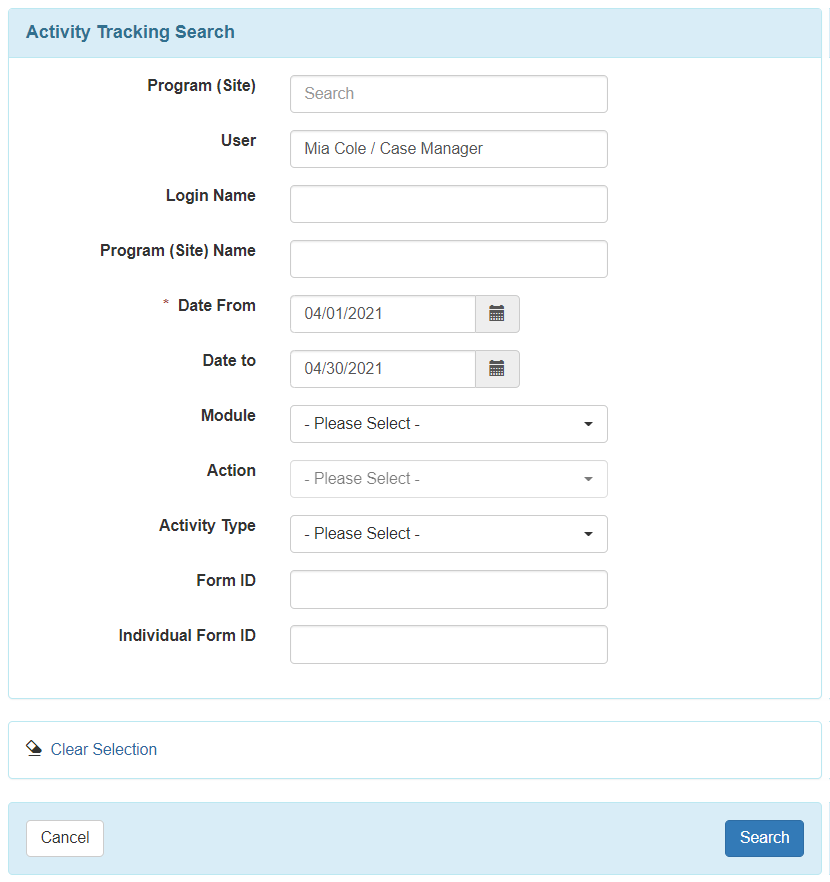This screenshot has height=882, width=830.
Task: Click the Search button
Action: (x=764, y=838)
